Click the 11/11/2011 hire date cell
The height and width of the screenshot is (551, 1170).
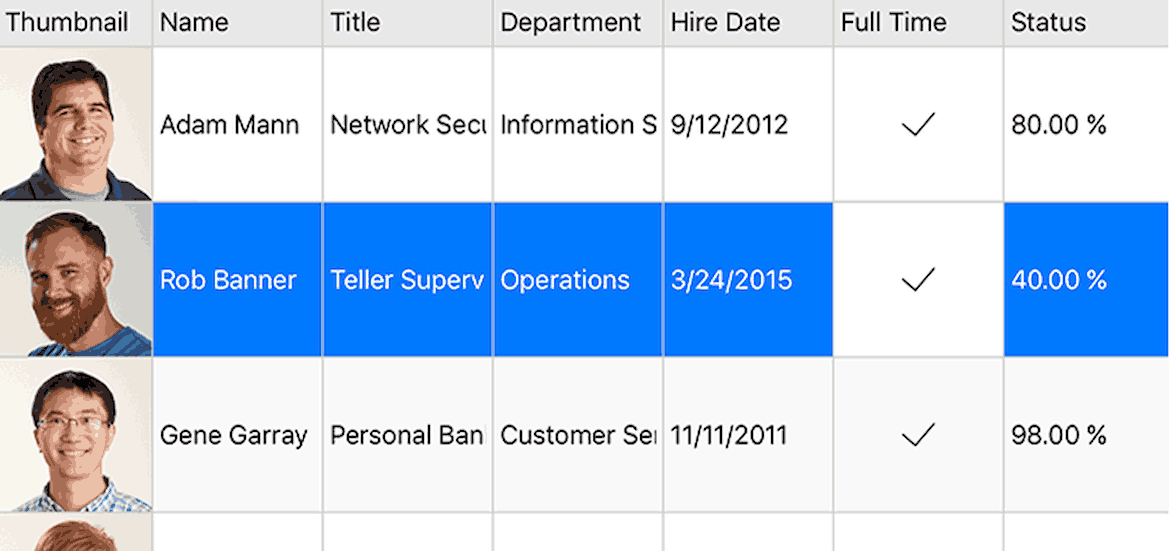748,435
